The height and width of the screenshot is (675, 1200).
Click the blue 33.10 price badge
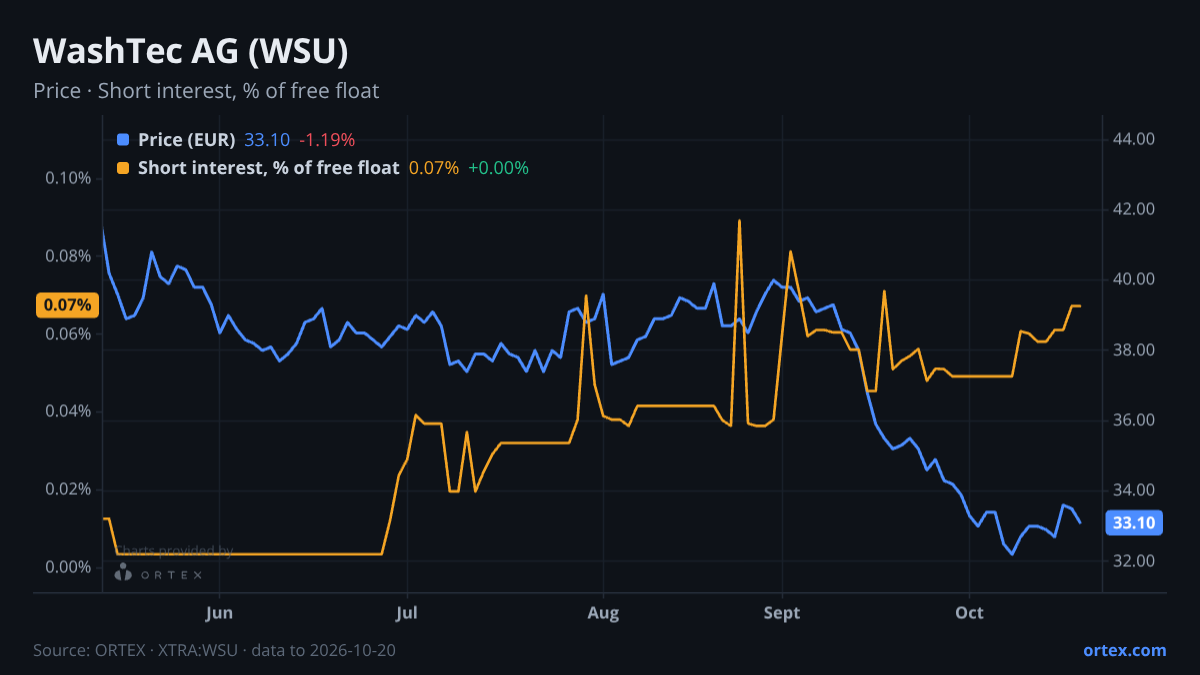pos(1134,522)
